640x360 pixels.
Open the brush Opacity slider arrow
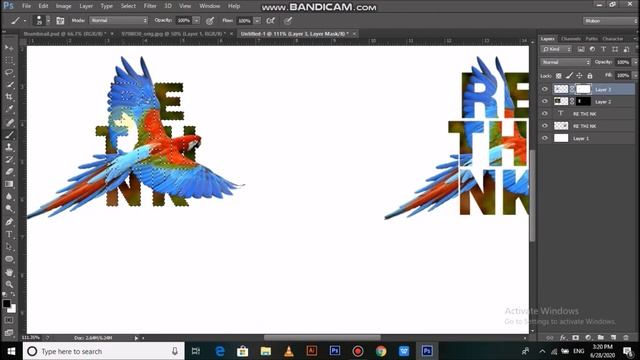coord(197,20)
